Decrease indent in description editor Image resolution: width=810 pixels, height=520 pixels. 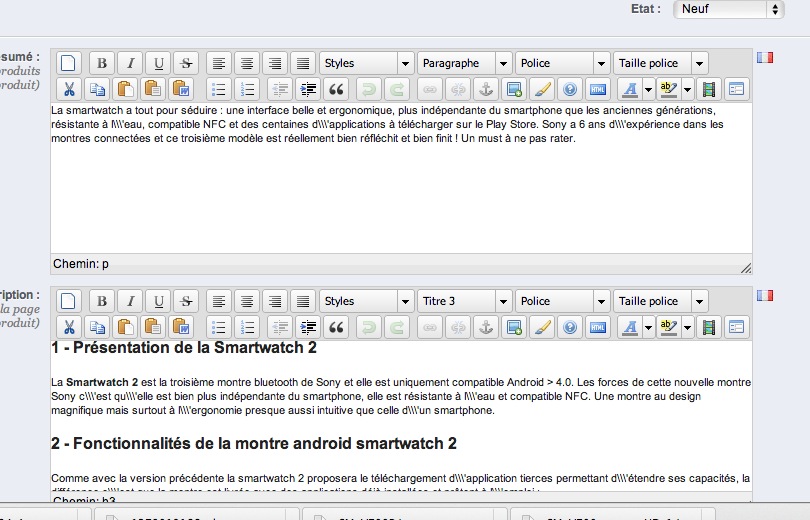pyautogui.click(x=280, y=327)
